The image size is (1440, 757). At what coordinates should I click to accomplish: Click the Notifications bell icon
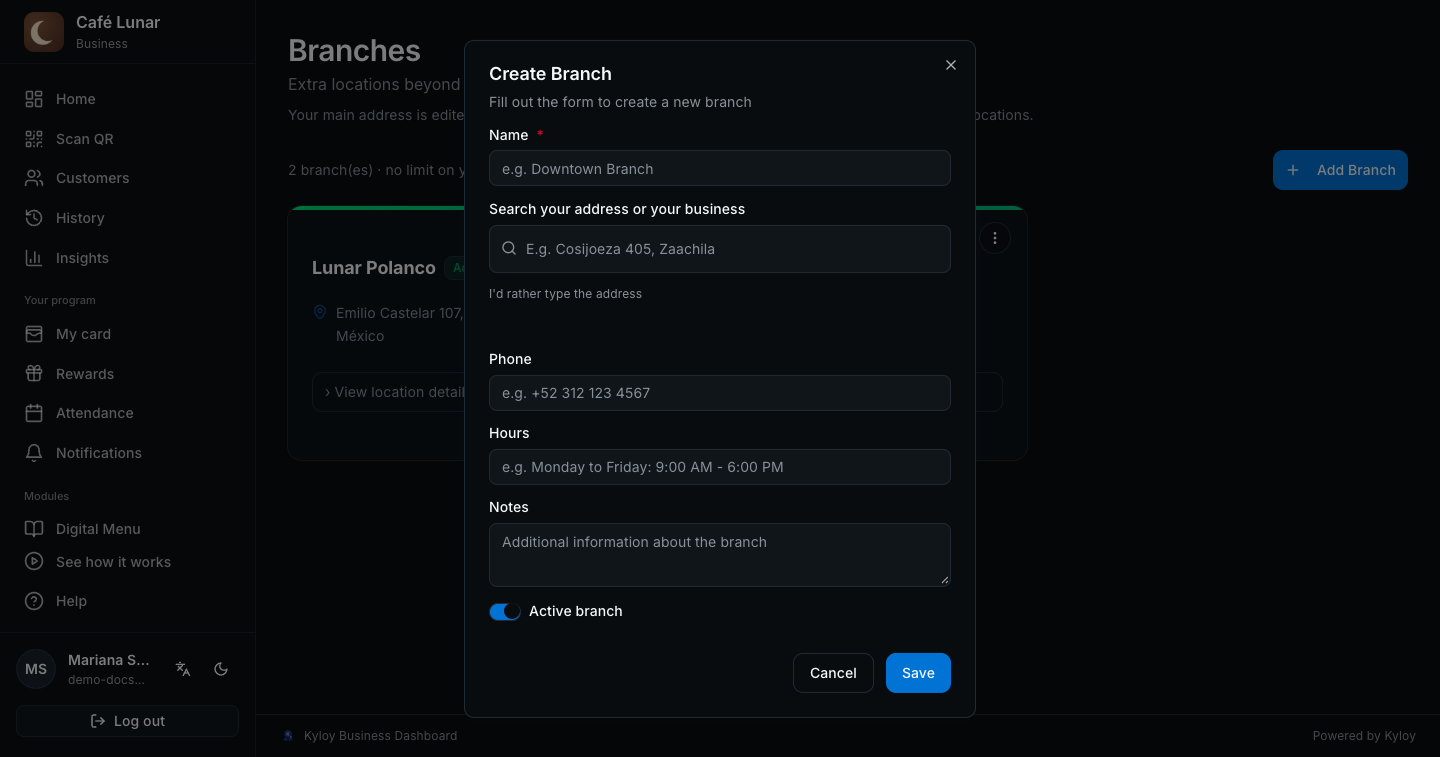pyautogui.click(x=34, y=453)
